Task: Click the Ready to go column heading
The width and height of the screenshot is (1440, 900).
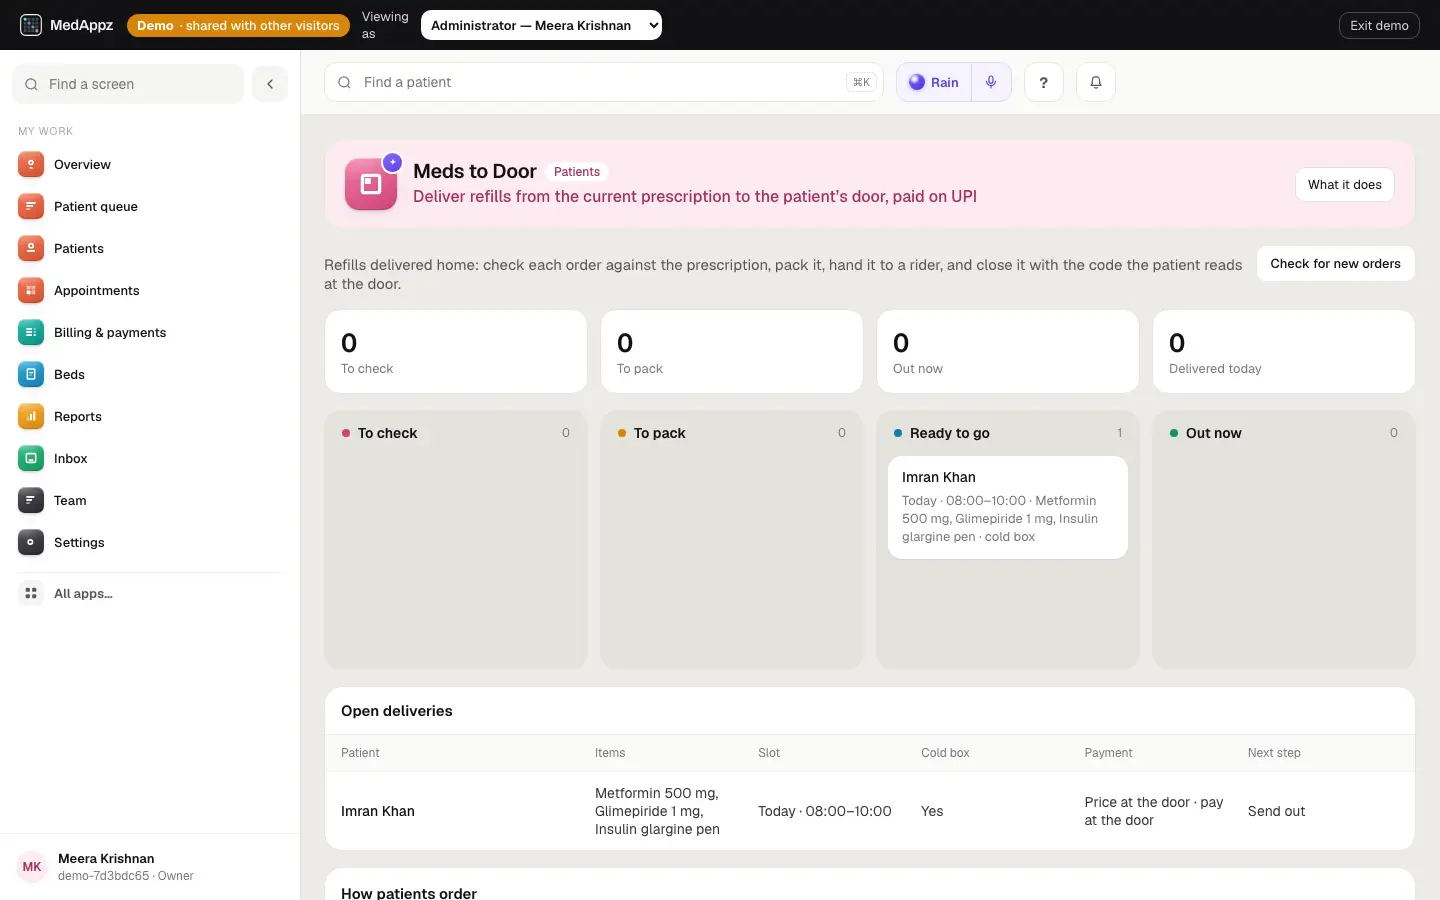Action: (x=949, y=433)
